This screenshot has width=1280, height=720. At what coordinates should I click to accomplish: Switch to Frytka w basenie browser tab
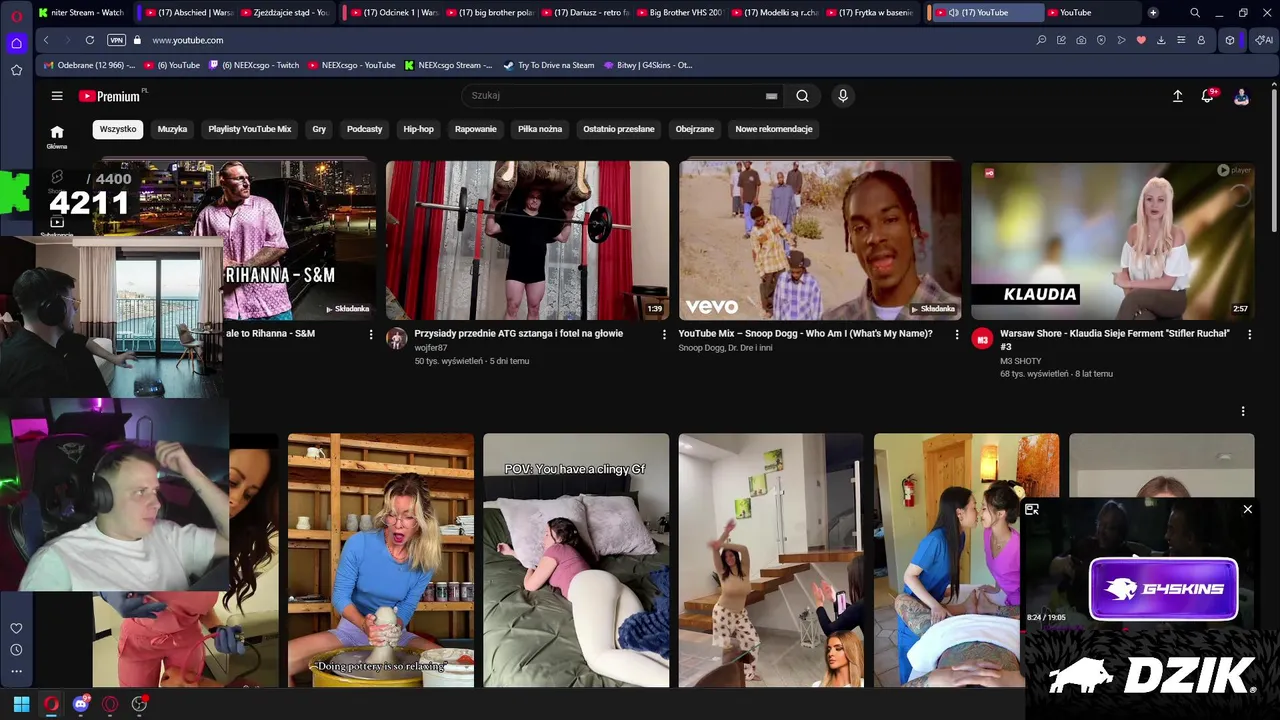tap(870, 12)
